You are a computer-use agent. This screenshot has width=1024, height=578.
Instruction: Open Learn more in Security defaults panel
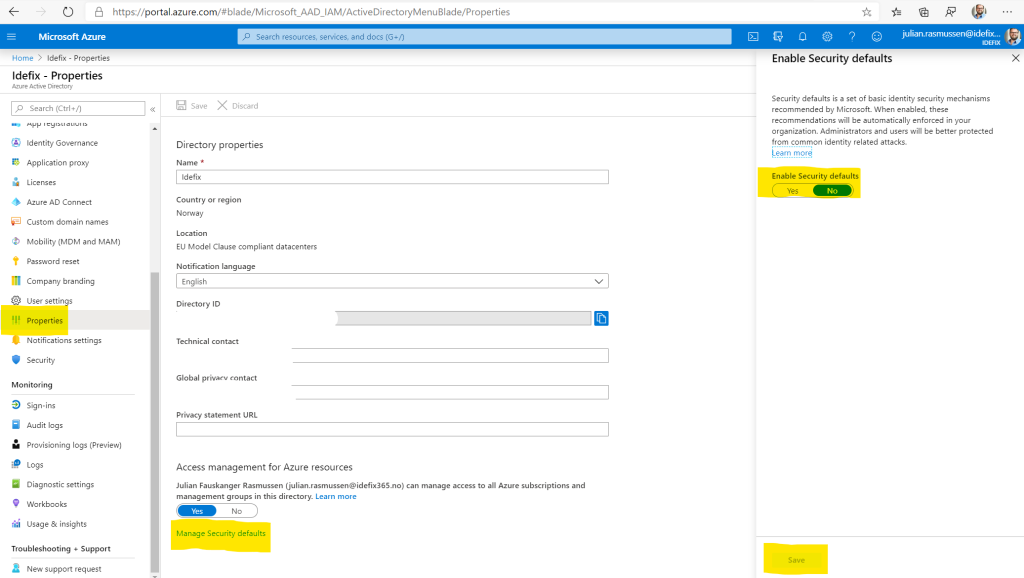pos(792,153)
